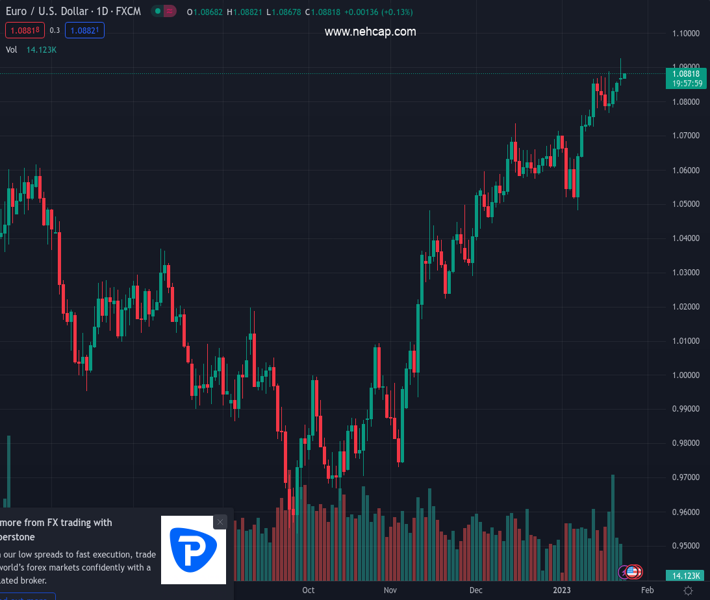The image size is (710, 600).
Task: Click the blue Pepperstone logo
Action: click(194, 549)
